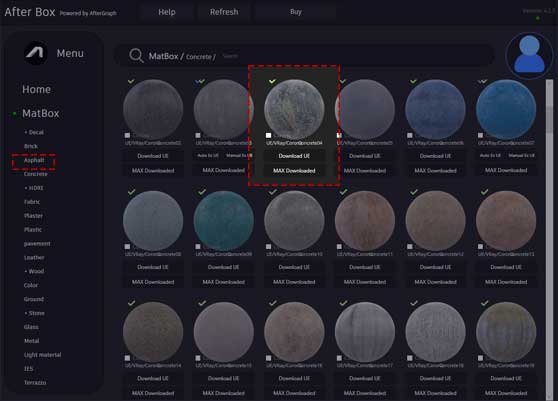Click the magnifying glass search icon
This screenshot has height=401, width=558.
click(x=136, y=56)
